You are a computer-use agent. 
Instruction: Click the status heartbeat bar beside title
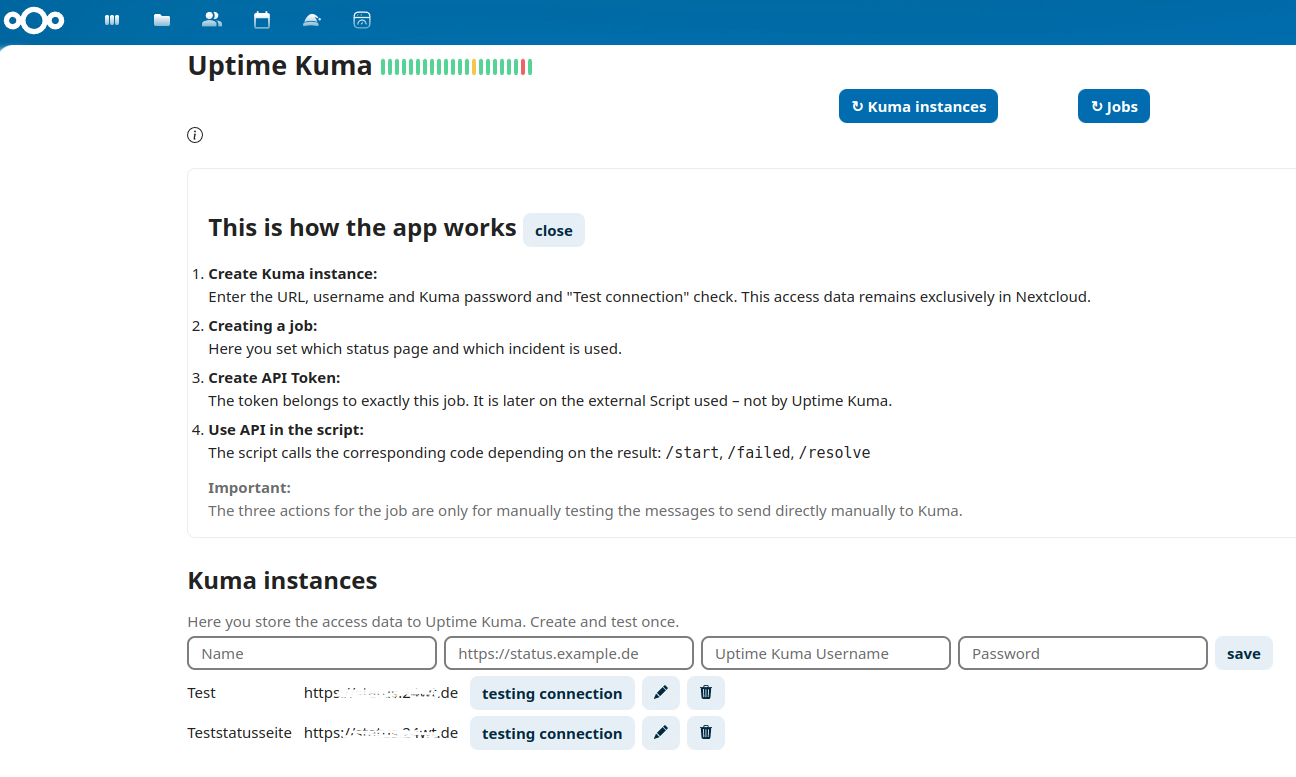tap(456, 67)
